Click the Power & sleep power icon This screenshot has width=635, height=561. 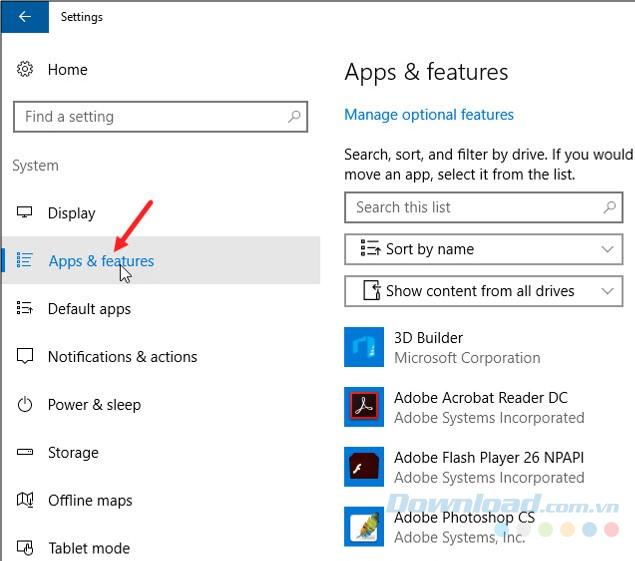[25, 404]
